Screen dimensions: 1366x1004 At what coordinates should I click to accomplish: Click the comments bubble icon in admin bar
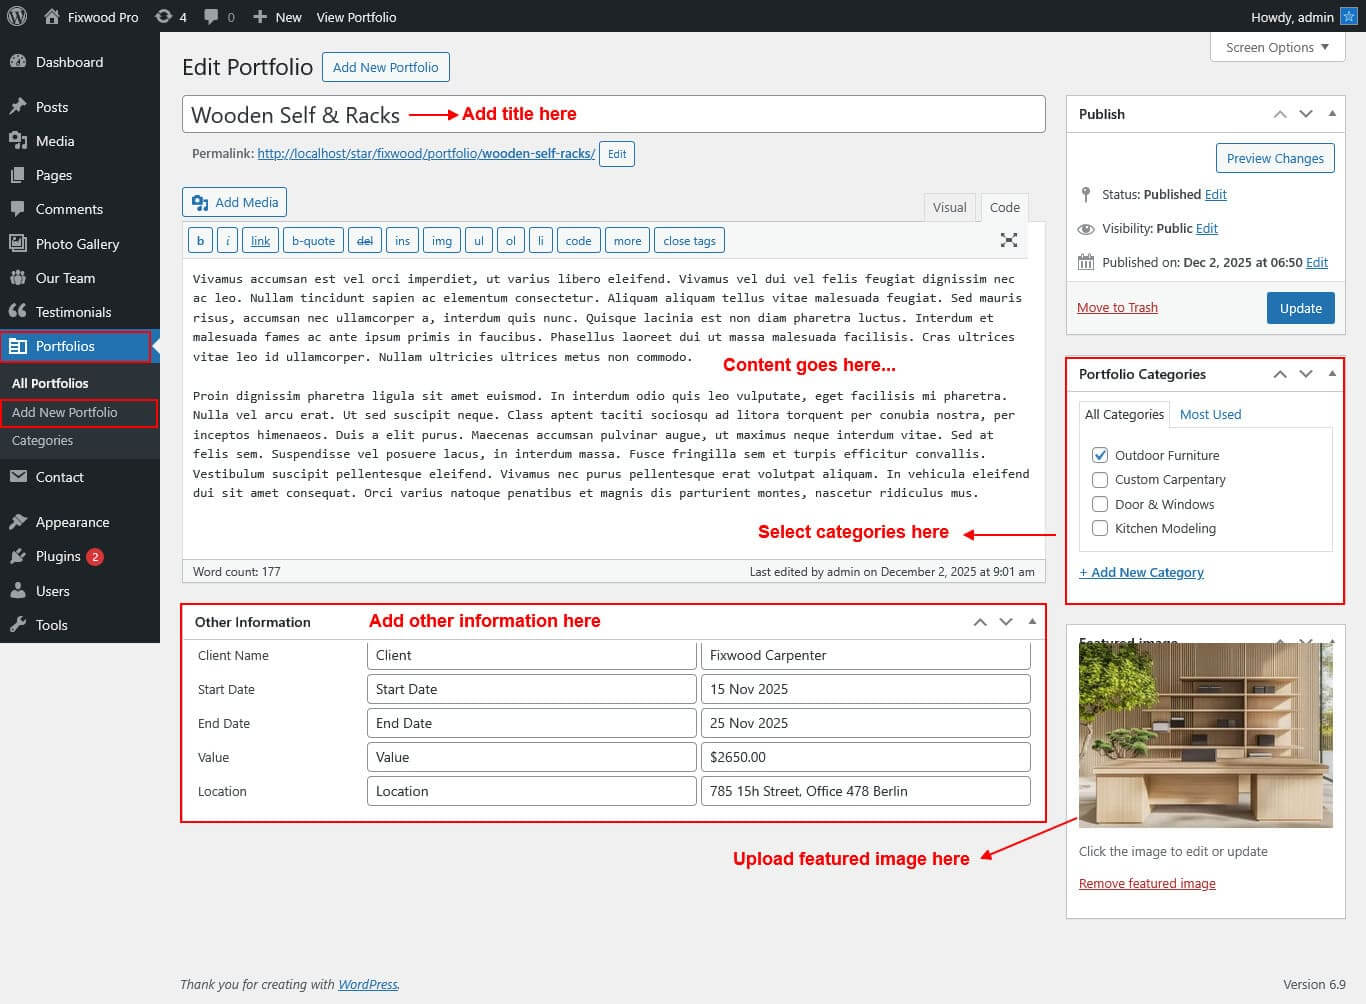click(219, 17)
